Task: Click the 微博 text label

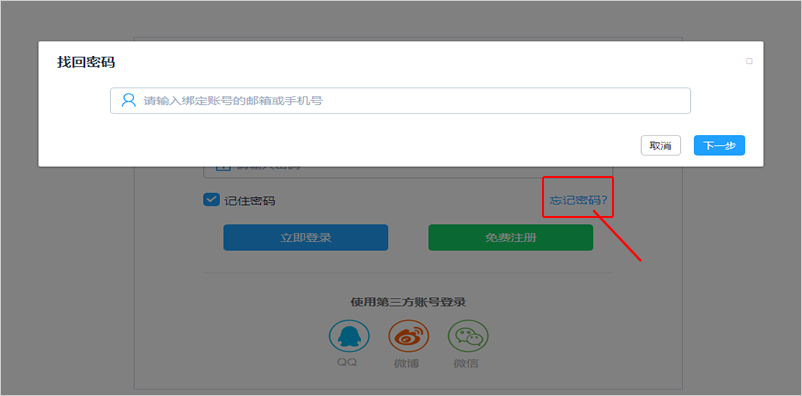Action: click(x=407, y=363)
